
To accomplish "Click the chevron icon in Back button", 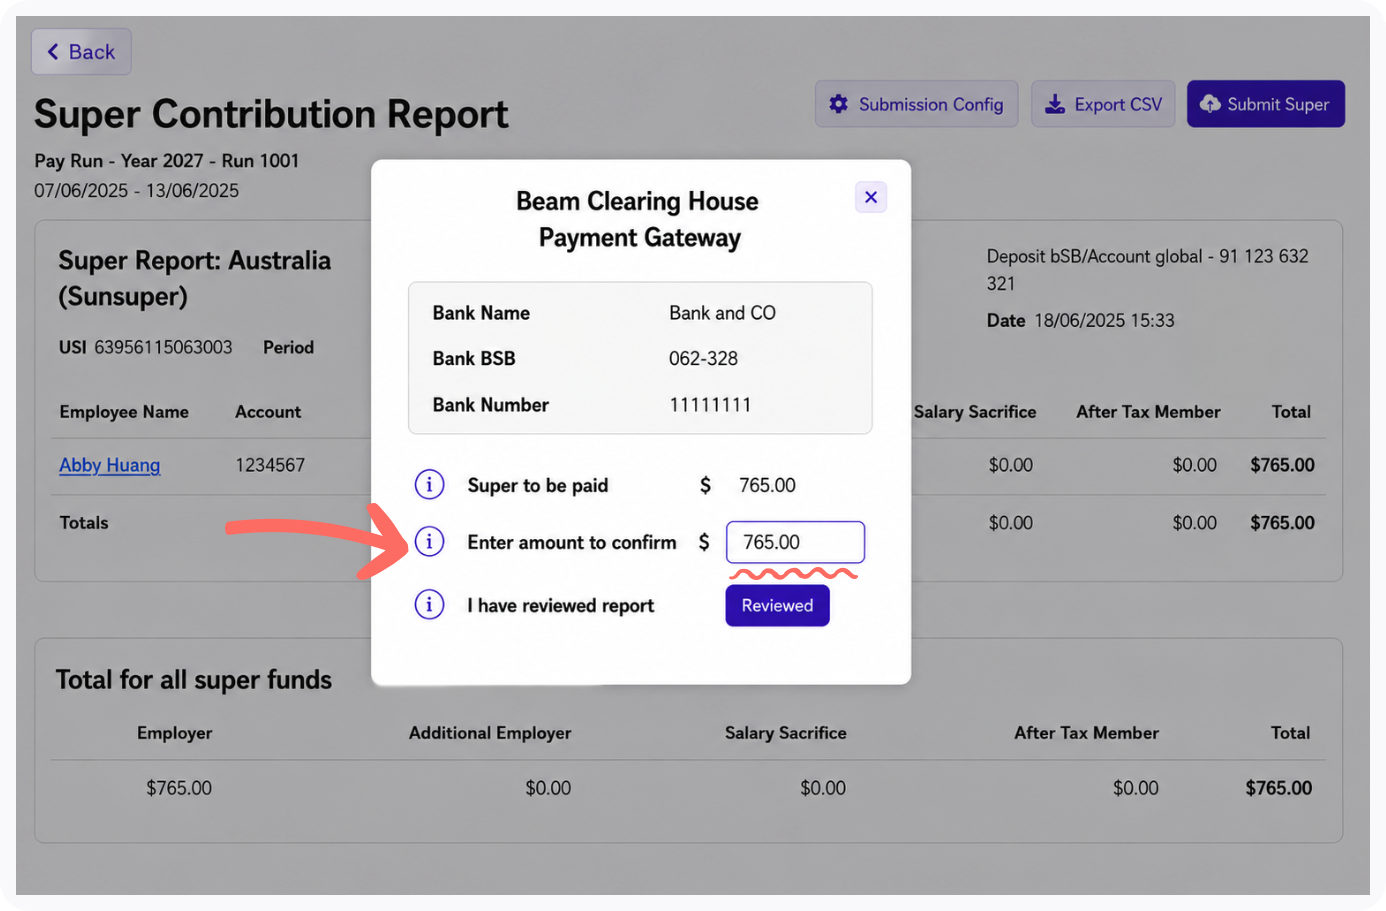I will point(53,52).
